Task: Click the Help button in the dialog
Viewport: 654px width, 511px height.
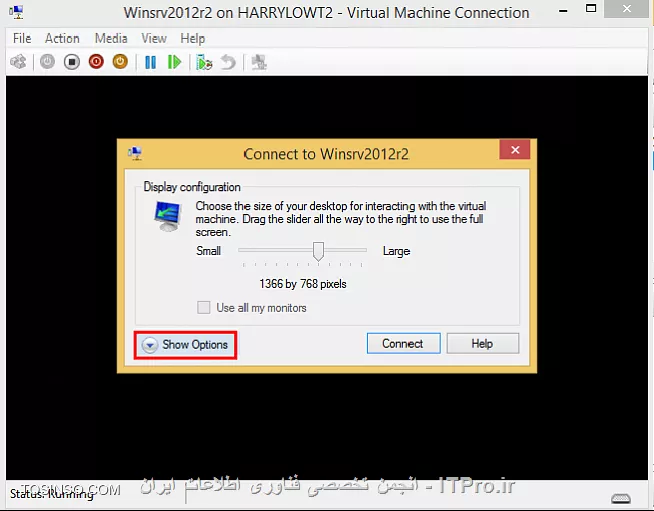Action: pyautogui.click(x=483, y=343)
